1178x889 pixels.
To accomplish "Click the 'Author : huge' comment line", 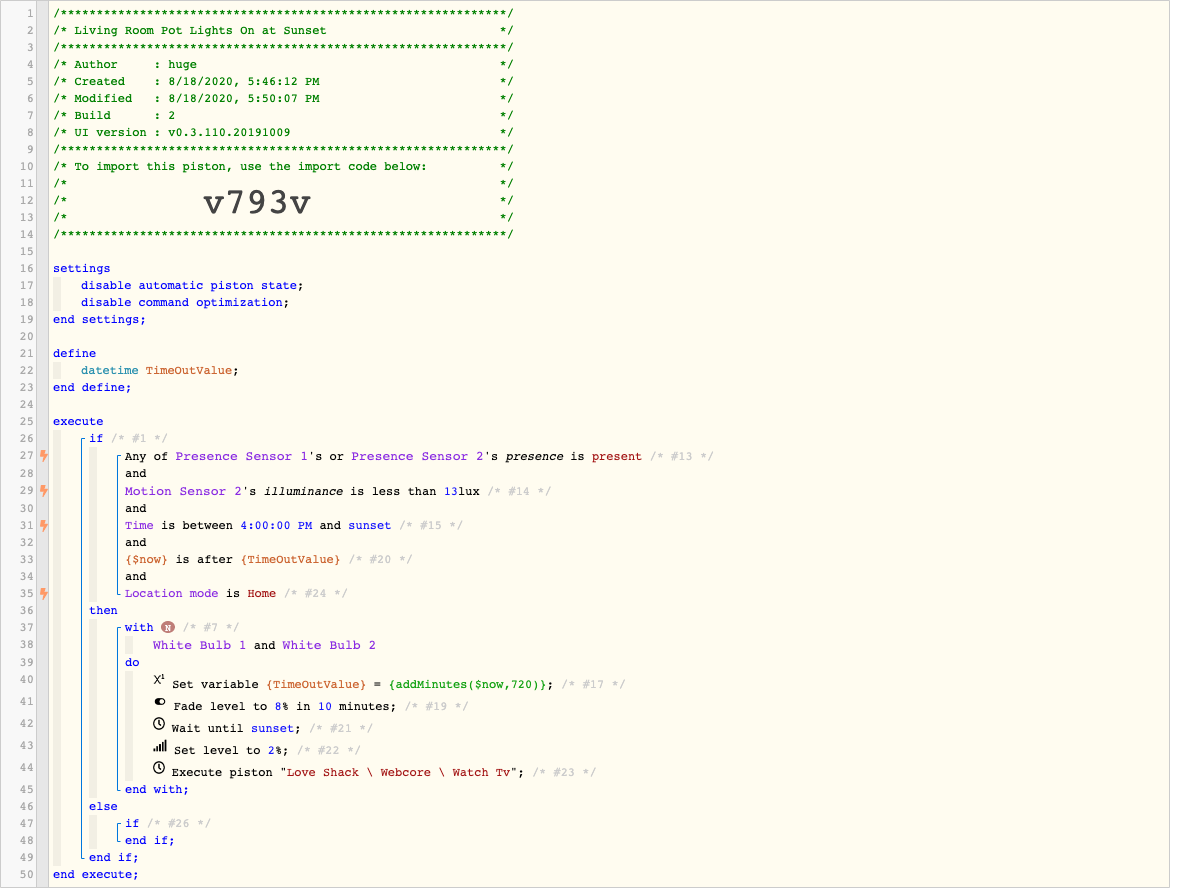I will (x=135, y=65).
